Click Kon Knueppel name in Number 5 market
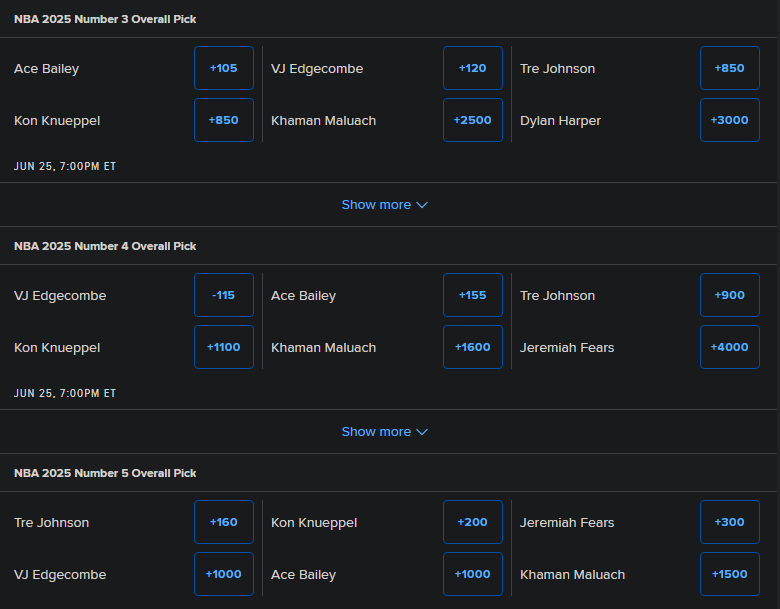This screenshot has height=609, width=780. point(314,523)
